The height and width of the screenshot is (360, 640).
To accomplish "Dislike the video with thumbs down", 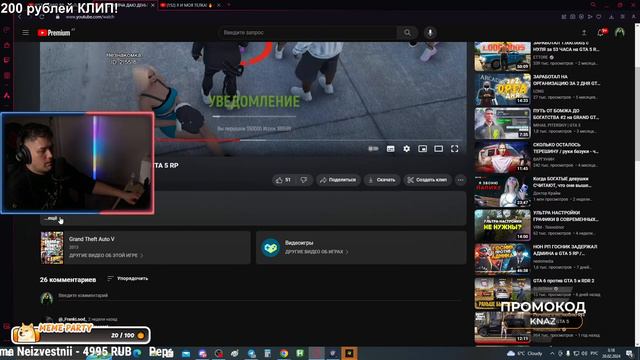I will coord(304,180).
